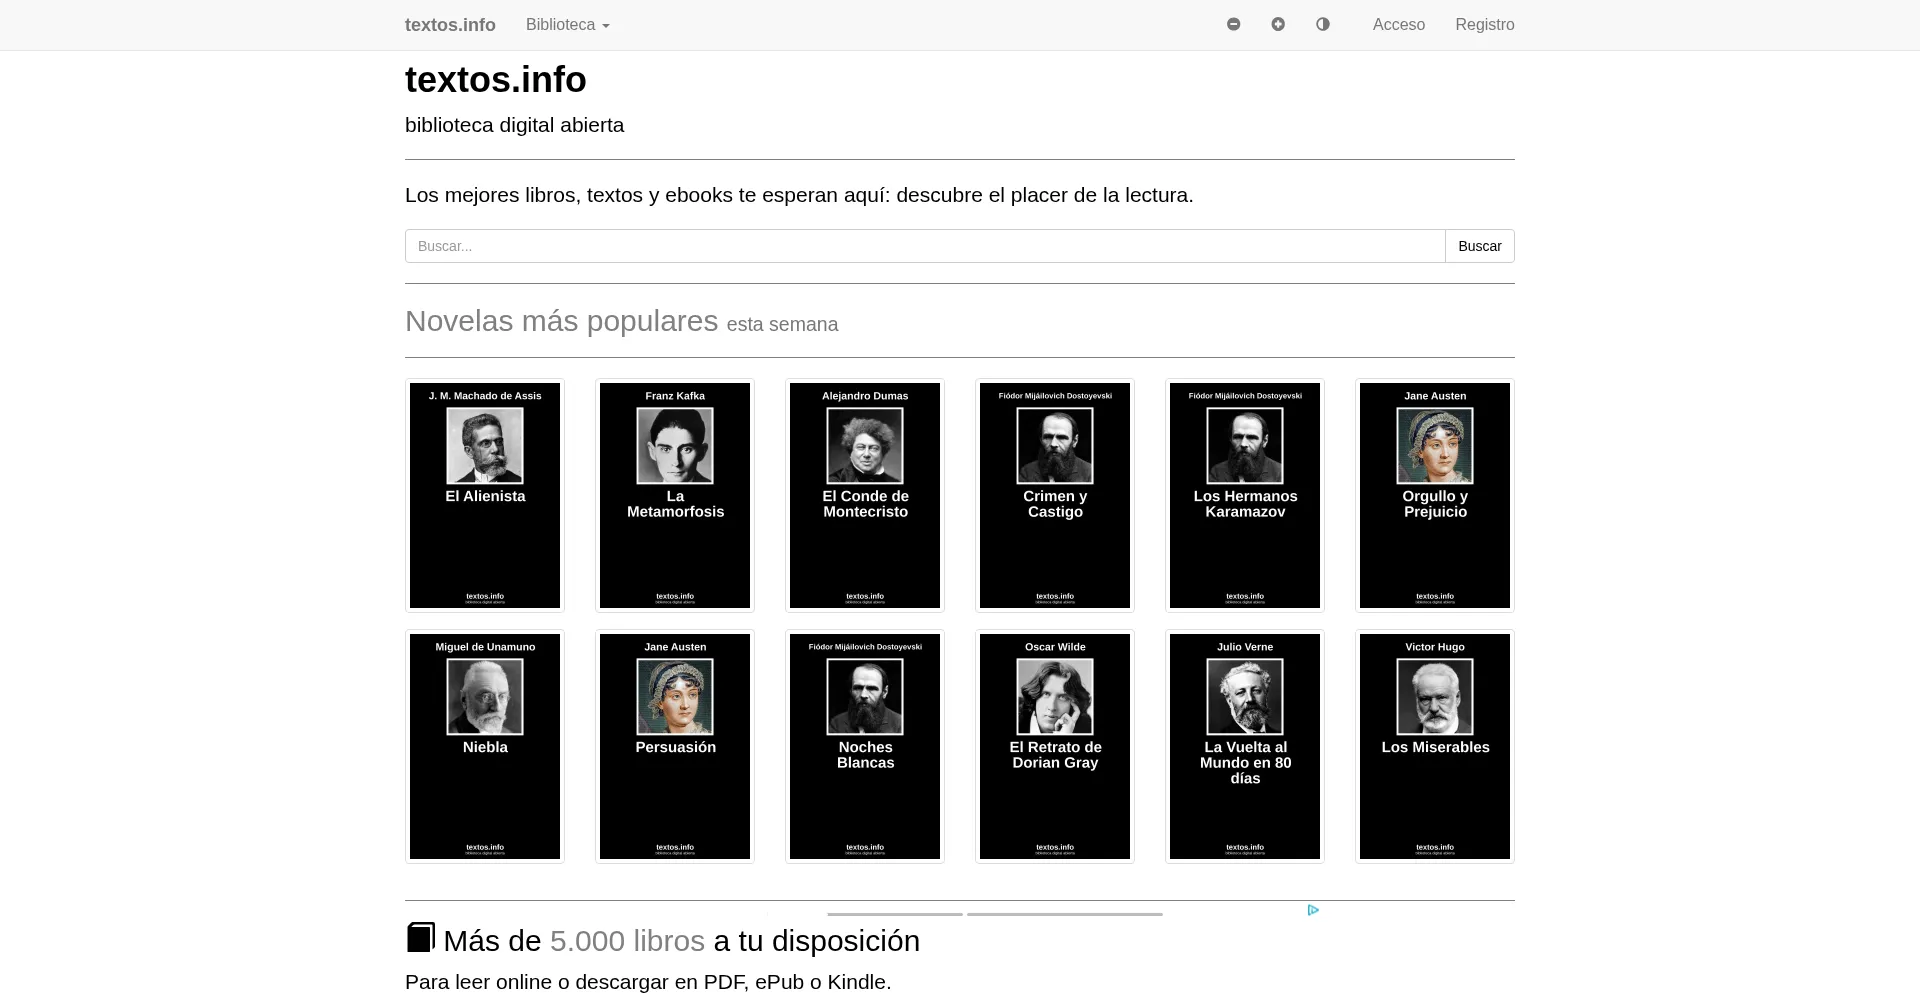Click the 5.000 libros link
Image resolution: width=1920 pixels, height=993 pixels.
(628, 940)
